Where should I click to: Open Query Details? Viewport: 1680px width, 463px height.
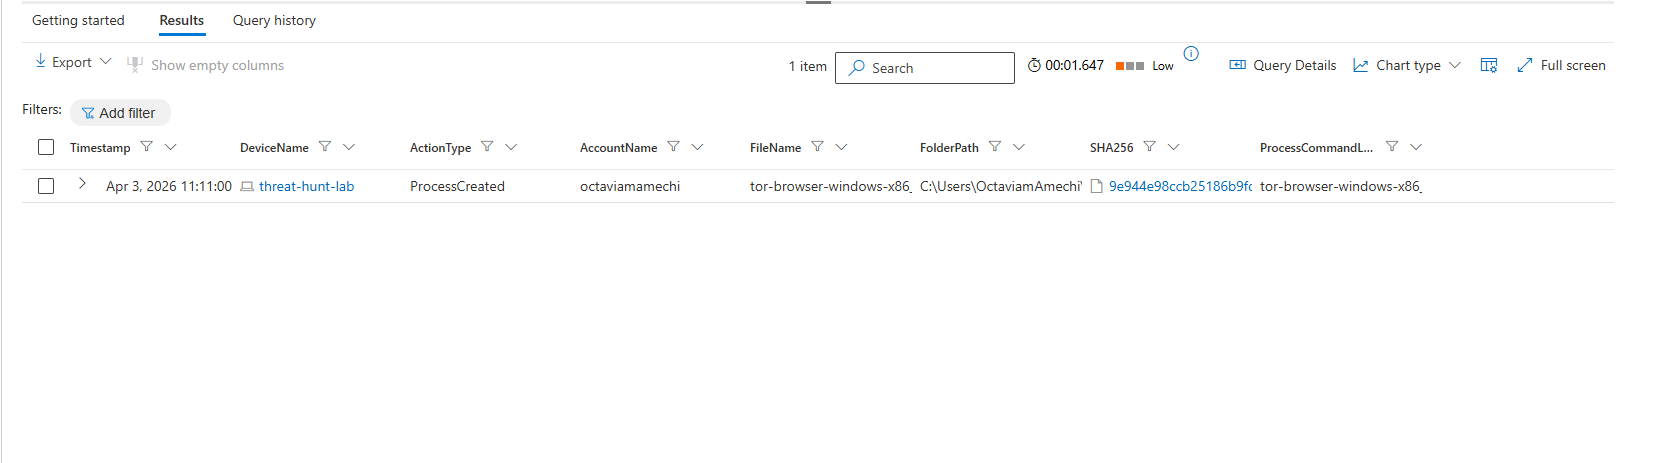(x=1283, y=65)
